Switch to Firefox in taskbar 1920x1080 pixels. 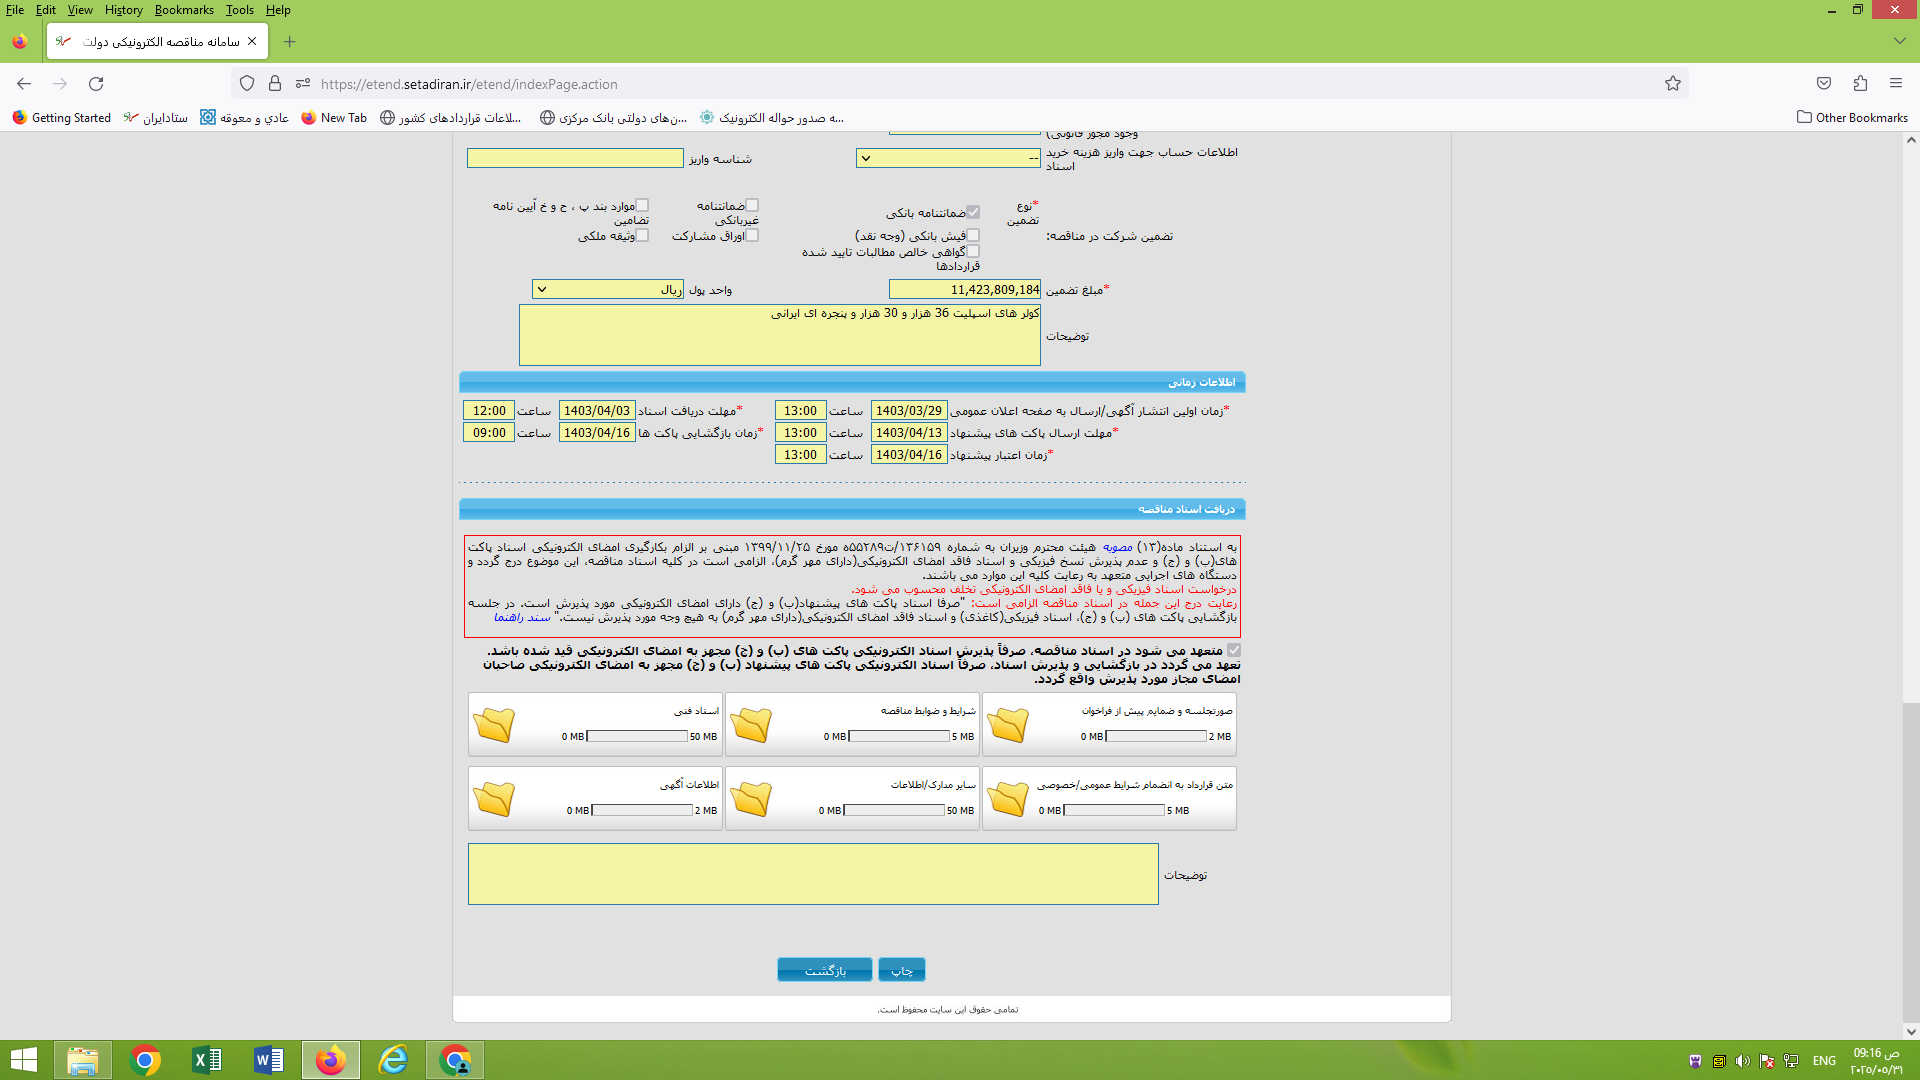tap(331, 1060)
